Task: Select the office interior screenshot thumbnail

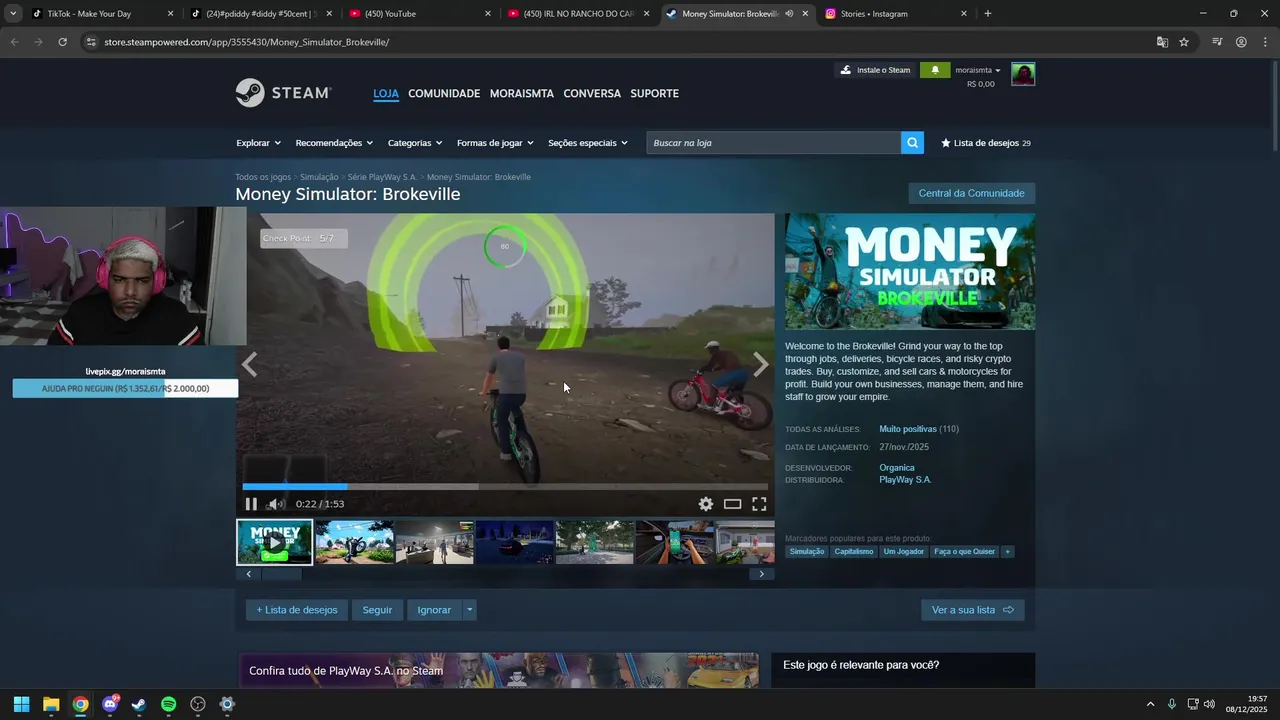Action: click(435, 542)
